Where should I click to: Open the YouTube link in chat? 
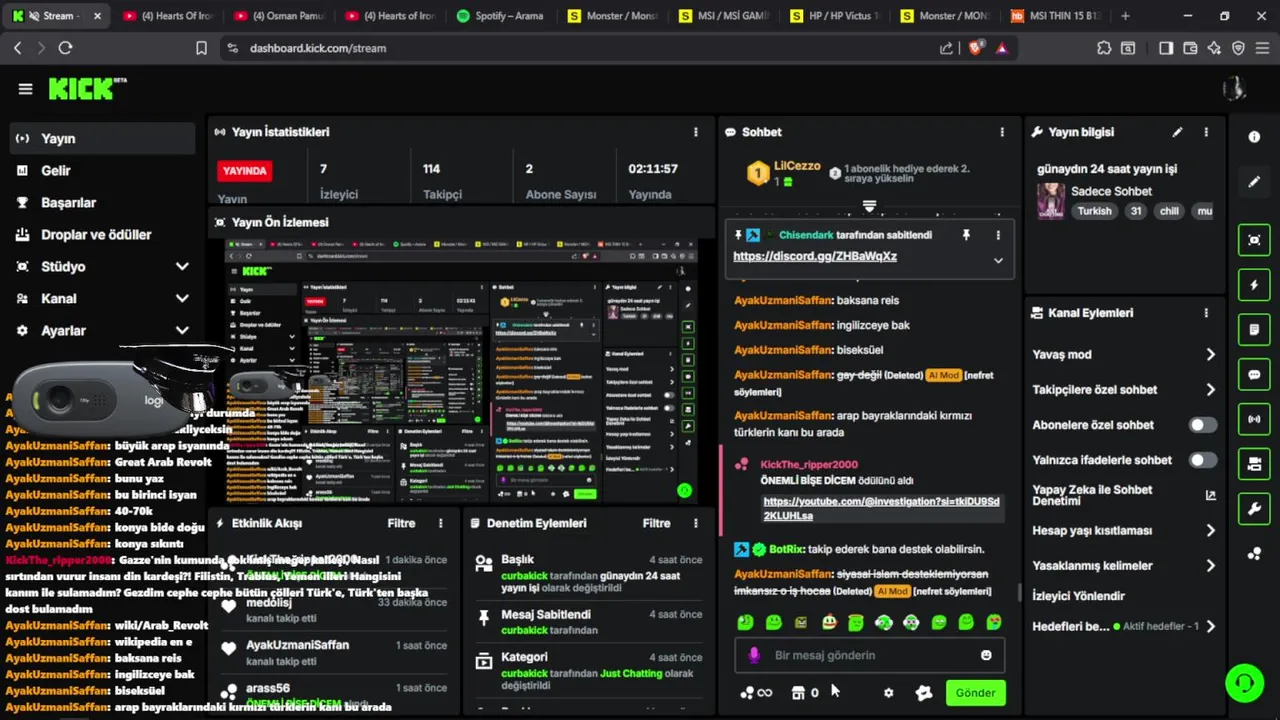pos(881,509)
